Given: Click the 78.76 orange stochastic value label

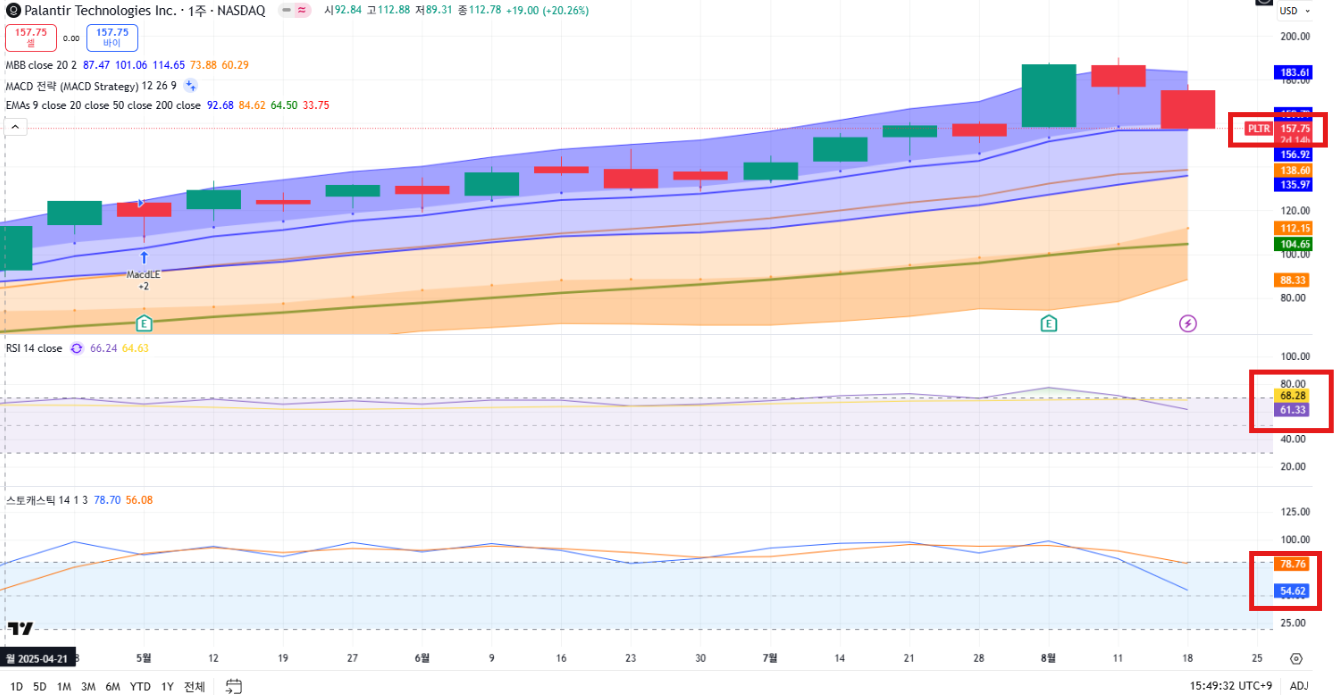Looking at the screenshot, I should tap(1293, 564).
